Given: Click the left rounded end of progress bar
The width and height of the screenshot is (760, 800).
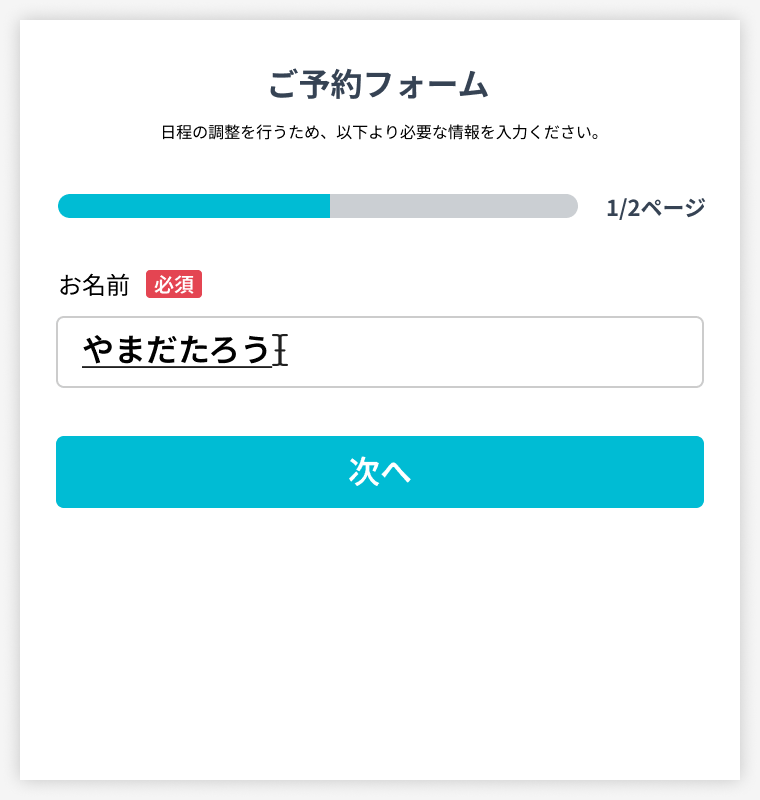Looking at the screenshot, I should [64, 206].
